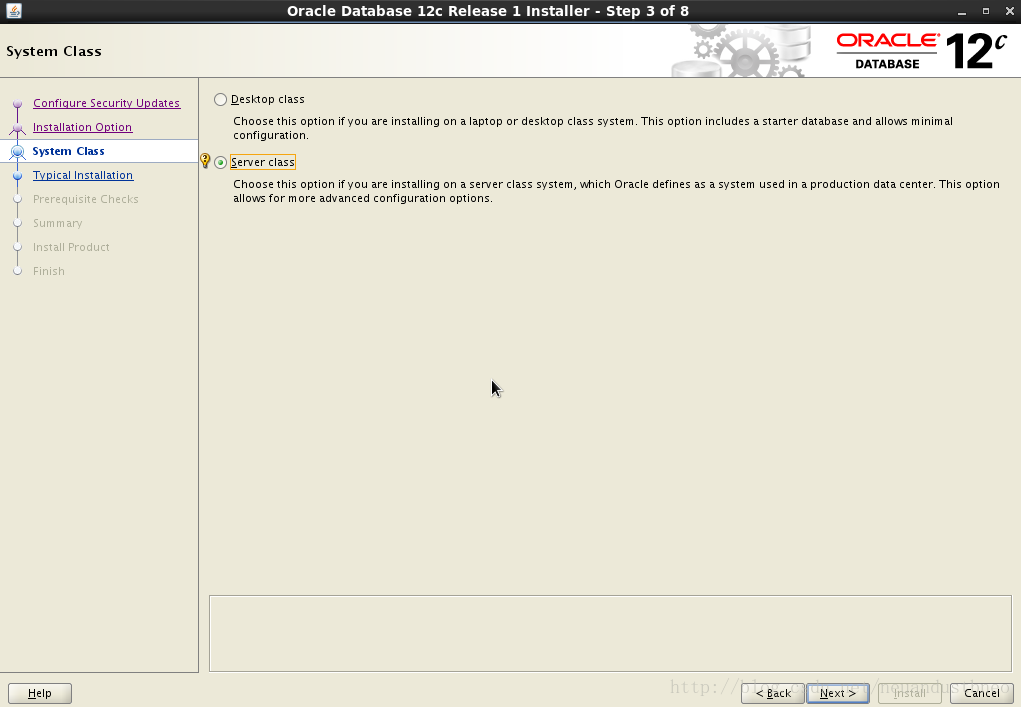Screen dimensions: 1021x707
Task: Click the Configure Security Updates step bullet
Action: tap(18, 104)
